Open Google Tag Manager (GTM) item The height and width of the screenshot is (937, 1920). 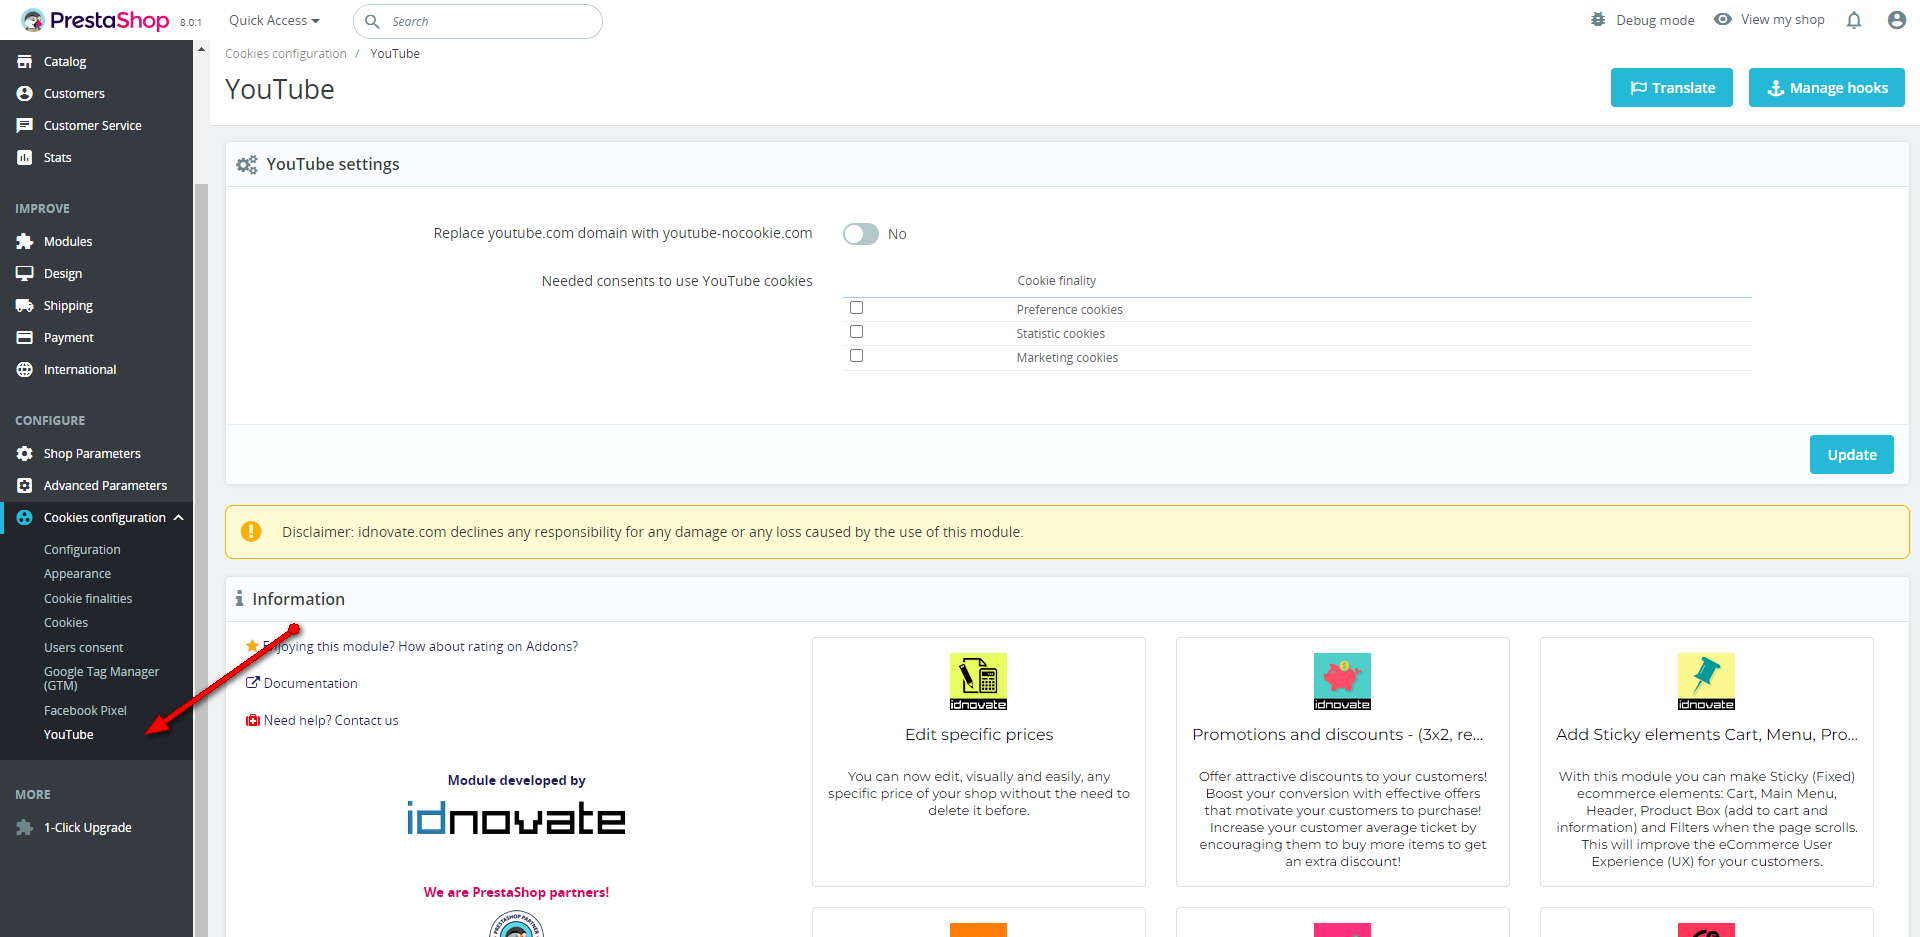101,679
